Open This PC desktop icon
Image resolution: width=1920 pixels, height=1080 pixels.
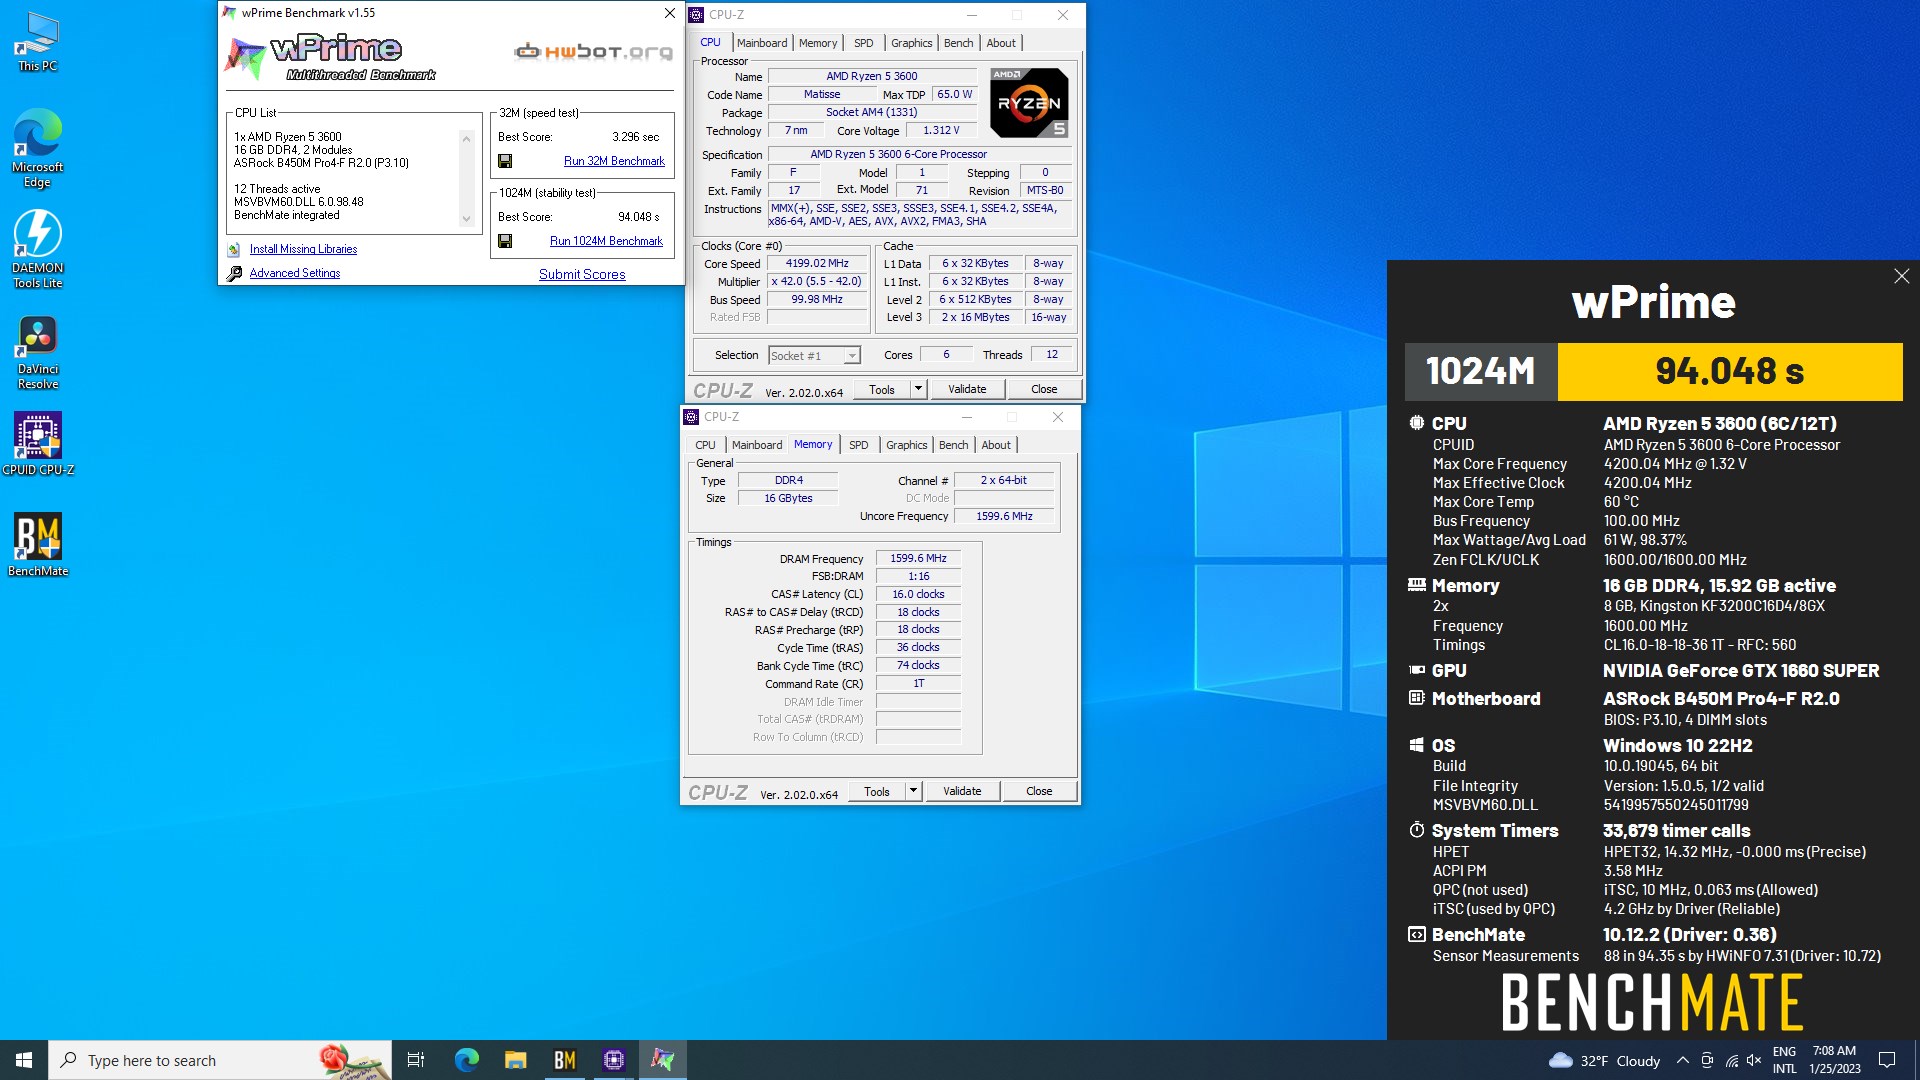tap(37, 42)
